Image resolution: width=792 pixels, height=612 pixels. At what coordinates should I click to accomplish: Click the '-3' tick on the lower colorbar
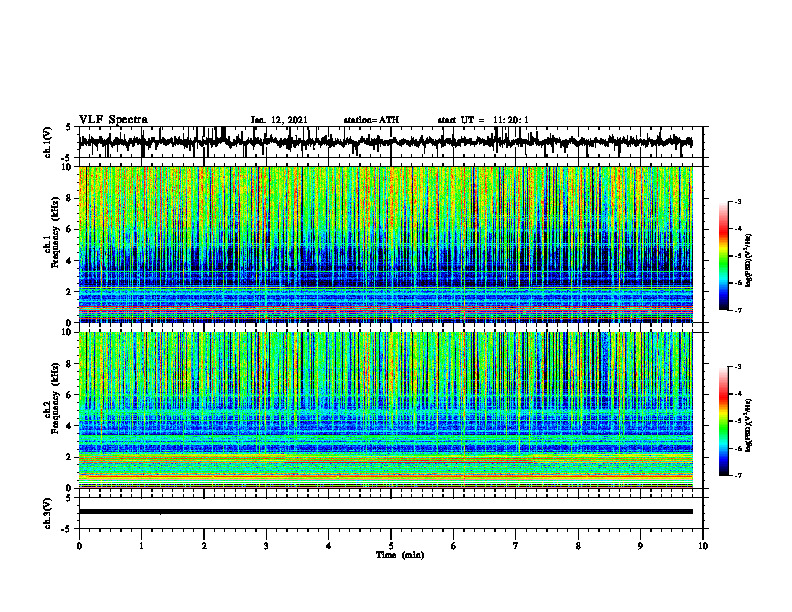(738, 367)
